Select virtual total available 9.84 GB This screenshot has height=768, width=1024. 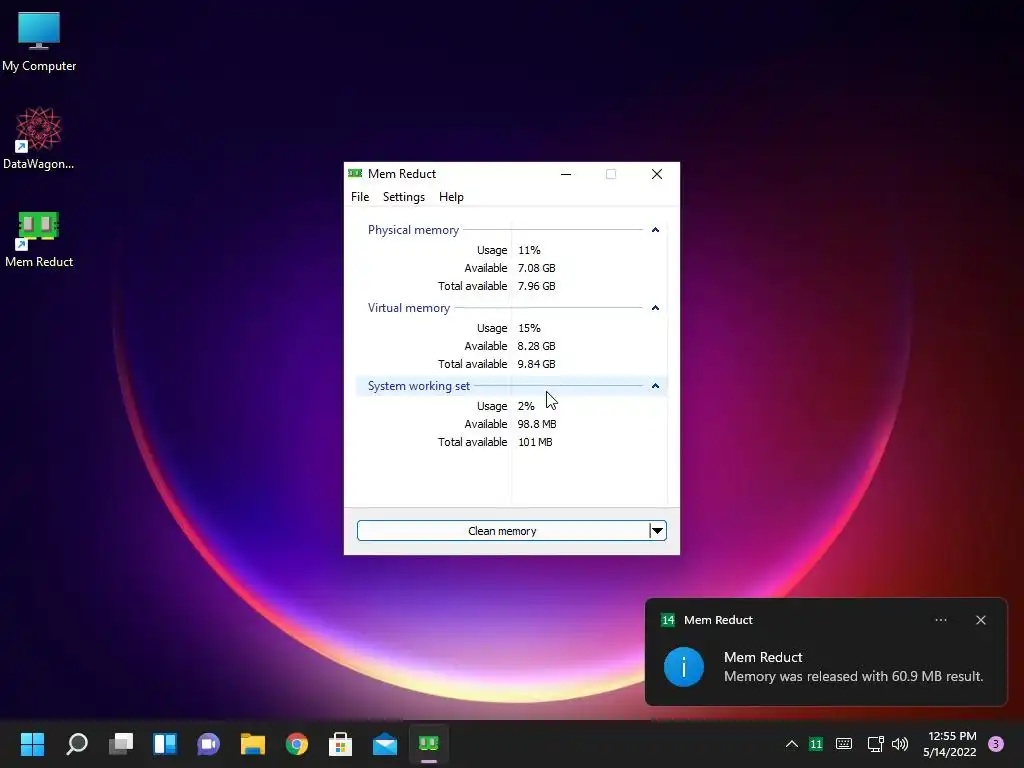click(536, 364)
